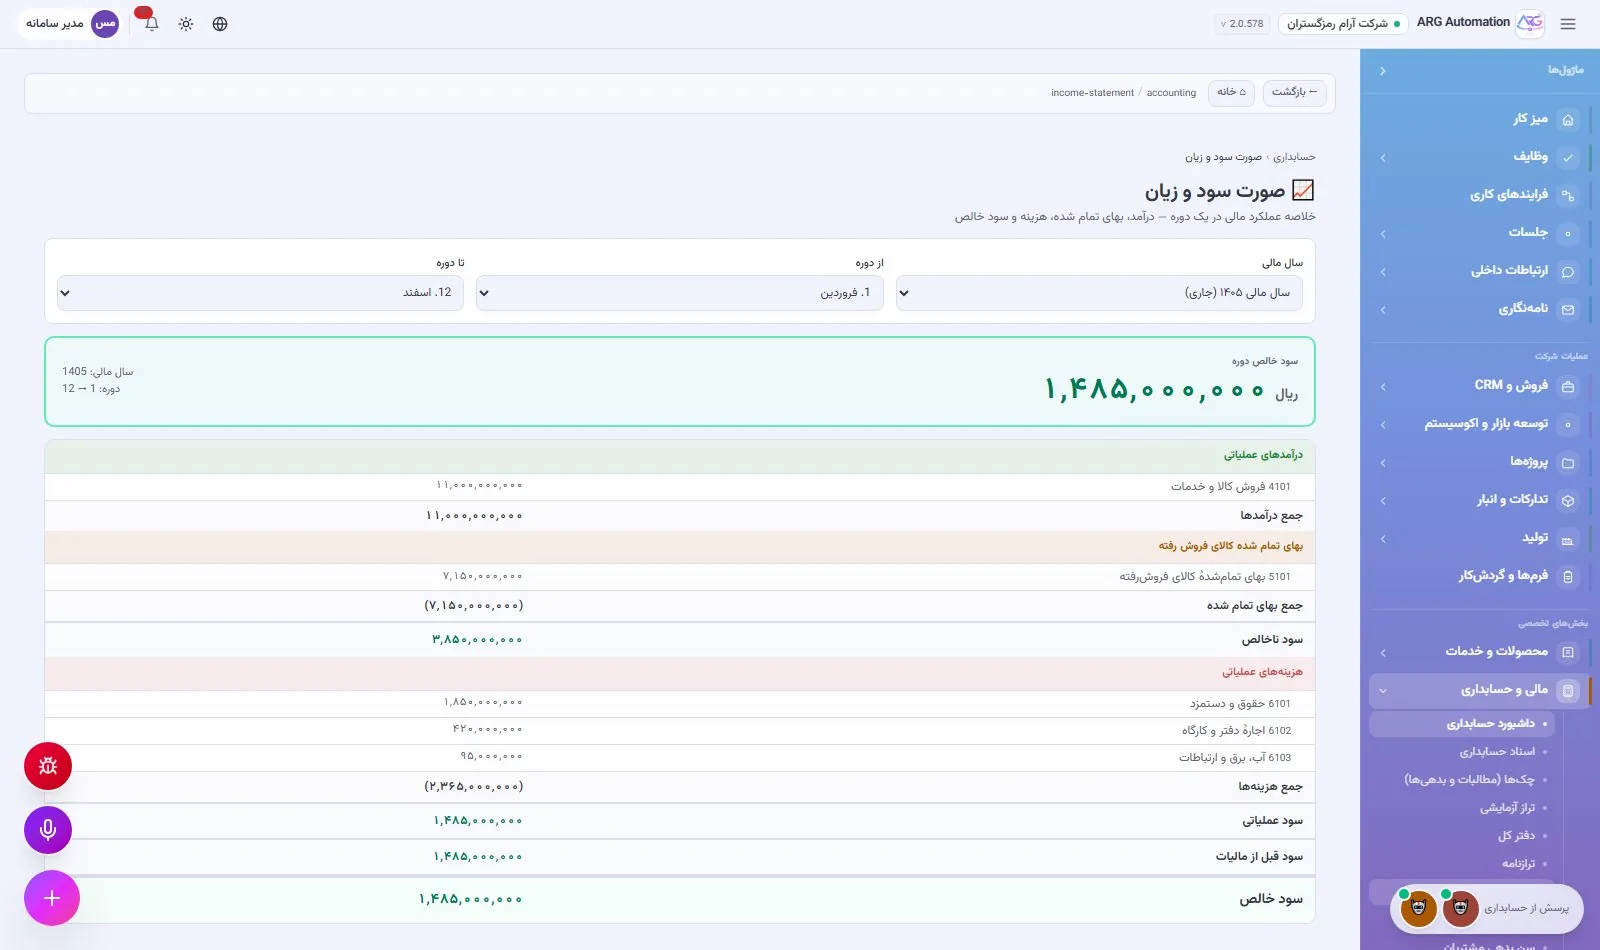This screenshot has height=950, width=1600.
Task: Open تولید production icon
Action: pos(1568,539)
